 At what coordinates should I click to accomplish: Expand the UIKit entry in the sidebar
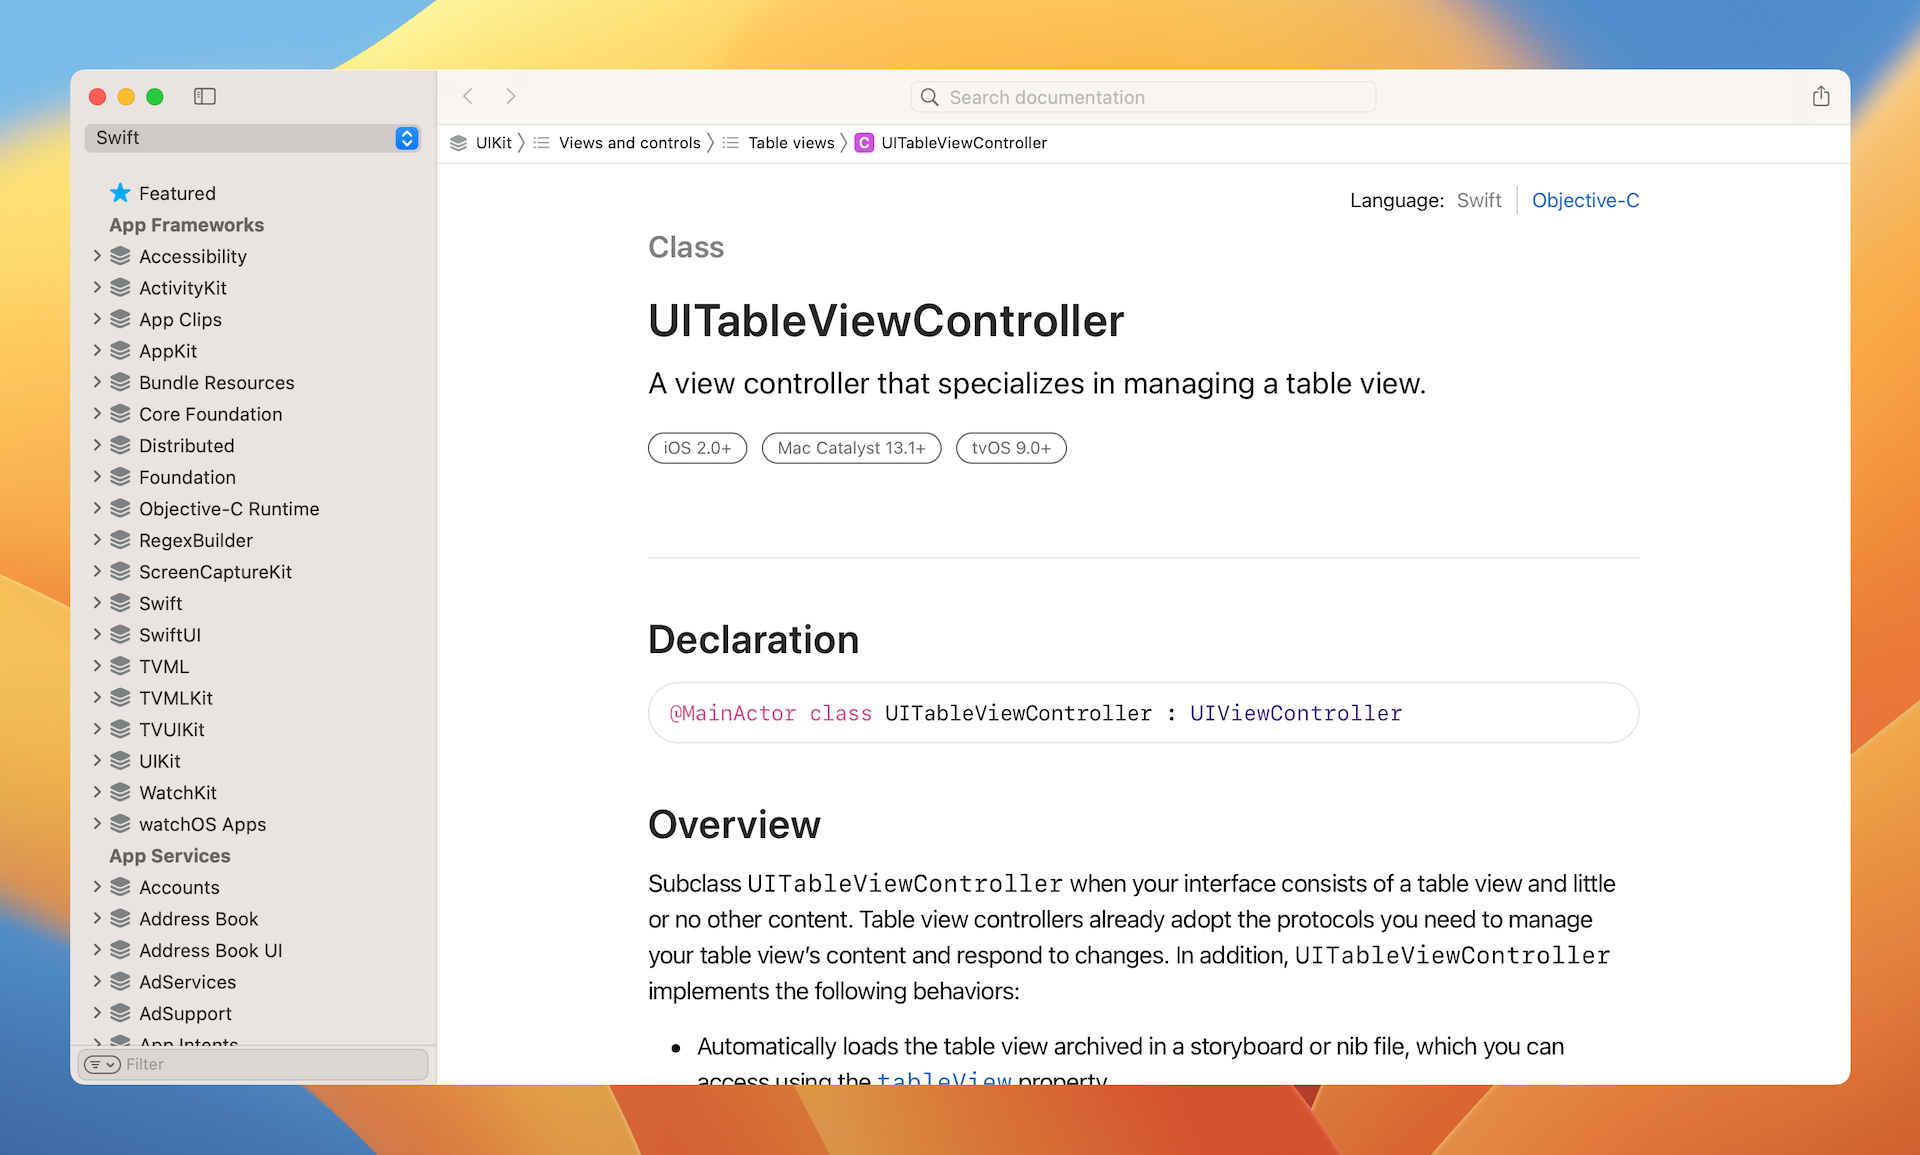click(96, 760)
